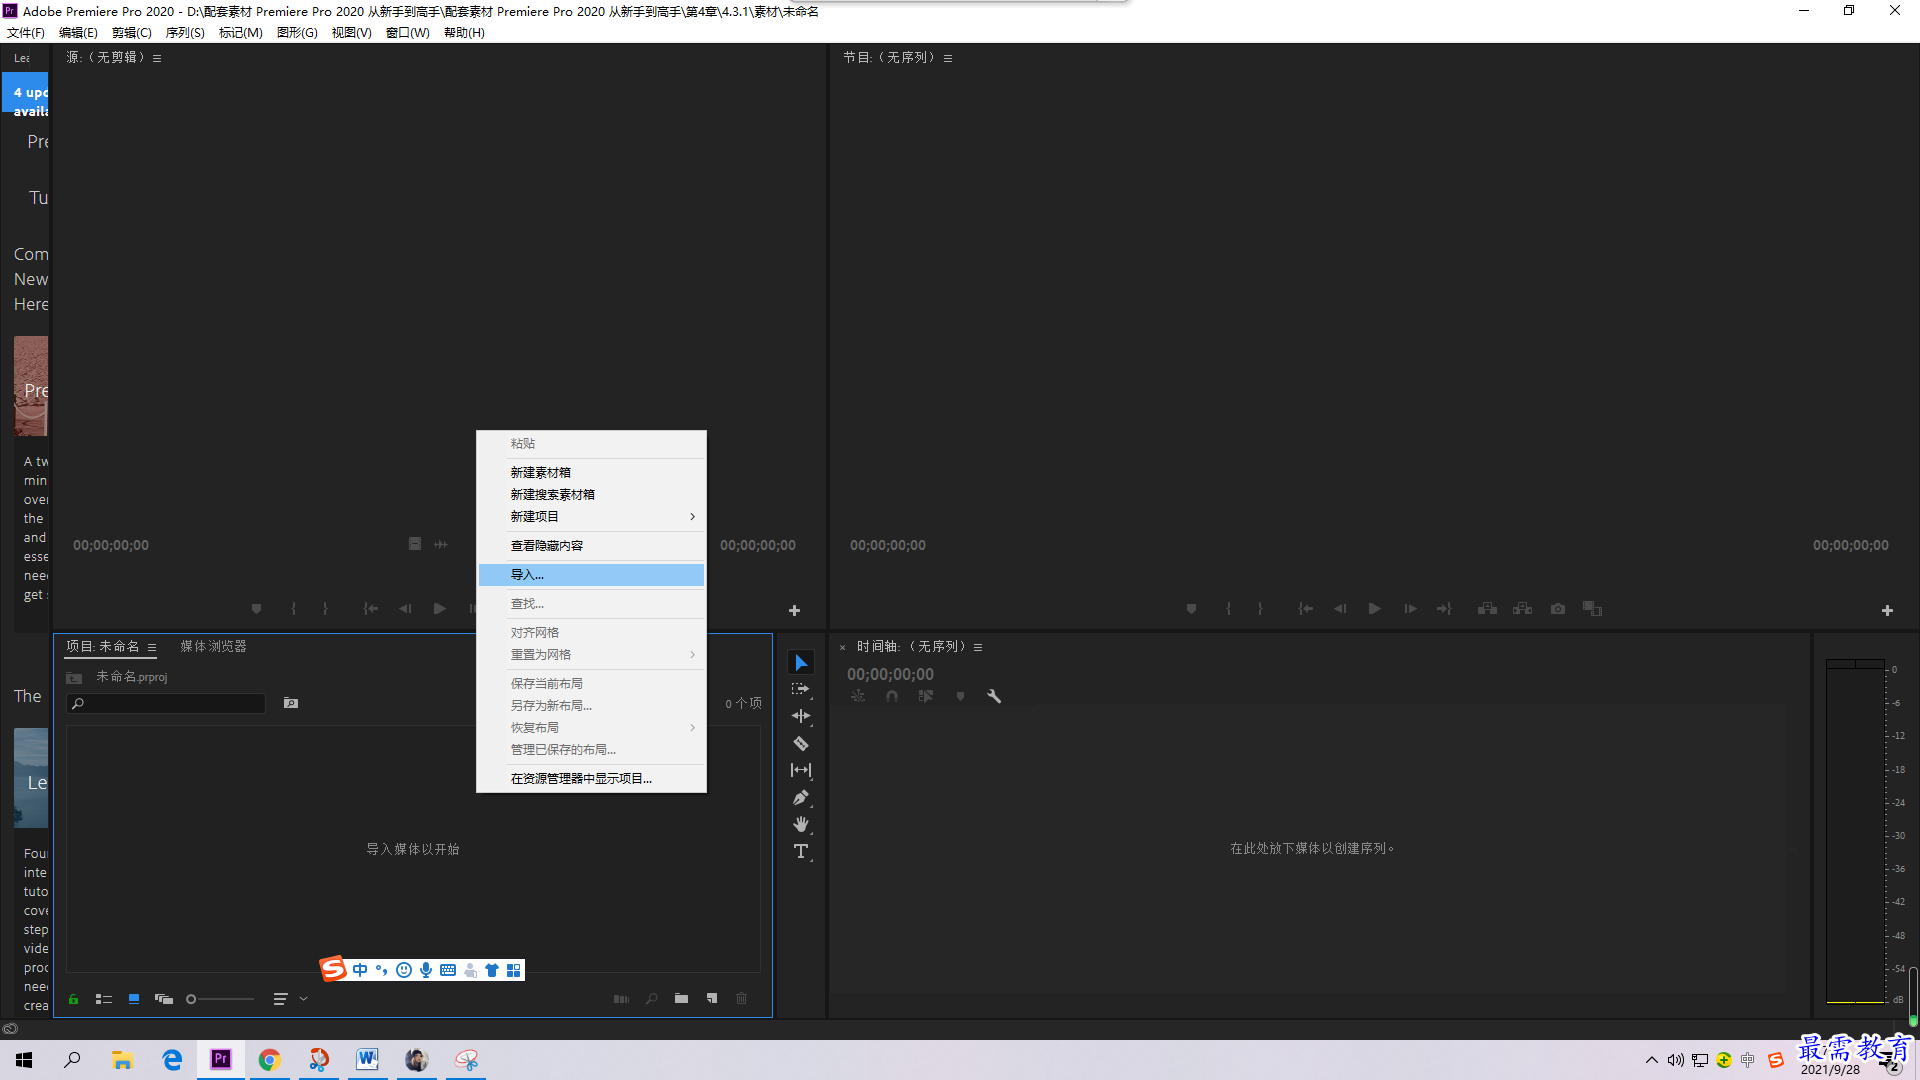Switch Project panel to list view
This screenshot has width=1920, height=1080.
(x=103, y=999)
